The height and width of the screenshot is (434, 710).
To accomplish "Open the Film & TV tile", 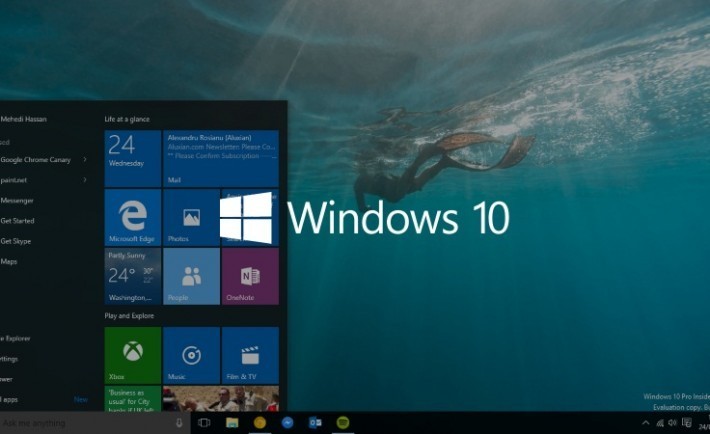I will (x=250, y=355).
